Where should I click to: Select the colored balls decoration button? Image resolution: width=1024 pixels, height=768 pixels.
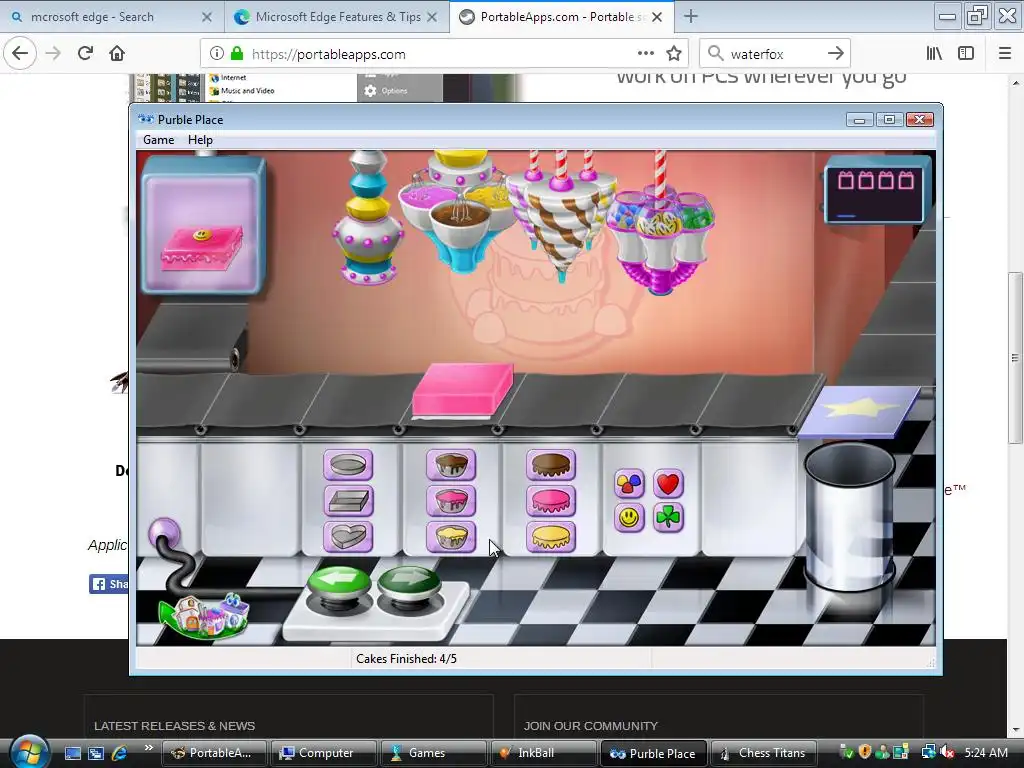629,484
